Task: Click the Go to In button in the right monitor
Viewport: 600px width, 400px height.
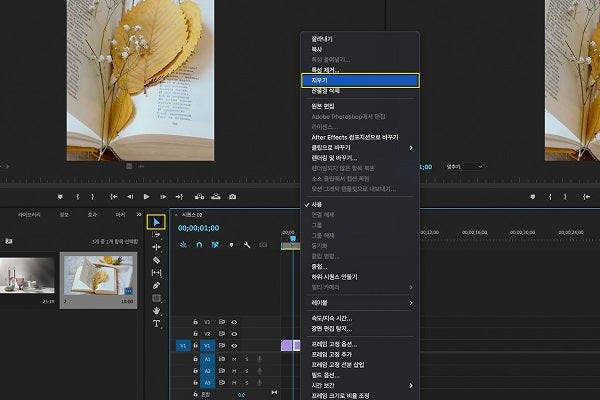Action: pos(586,197)
